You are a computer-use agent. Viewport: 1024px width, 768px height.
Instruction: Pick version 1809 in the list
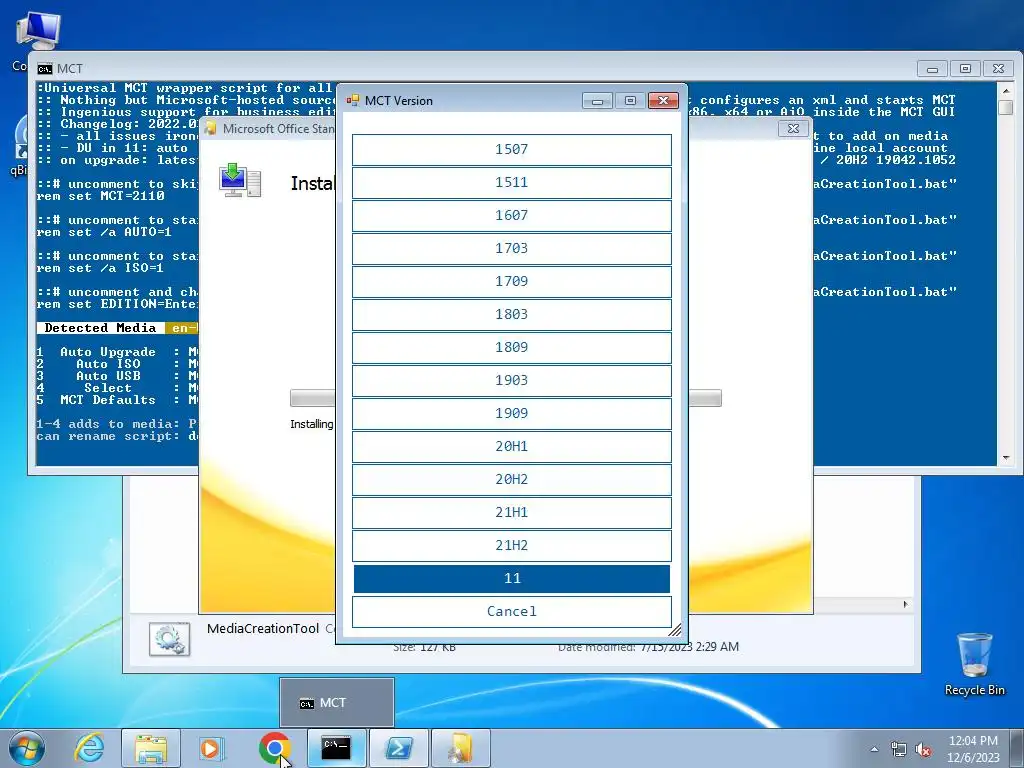pos(511,347)
